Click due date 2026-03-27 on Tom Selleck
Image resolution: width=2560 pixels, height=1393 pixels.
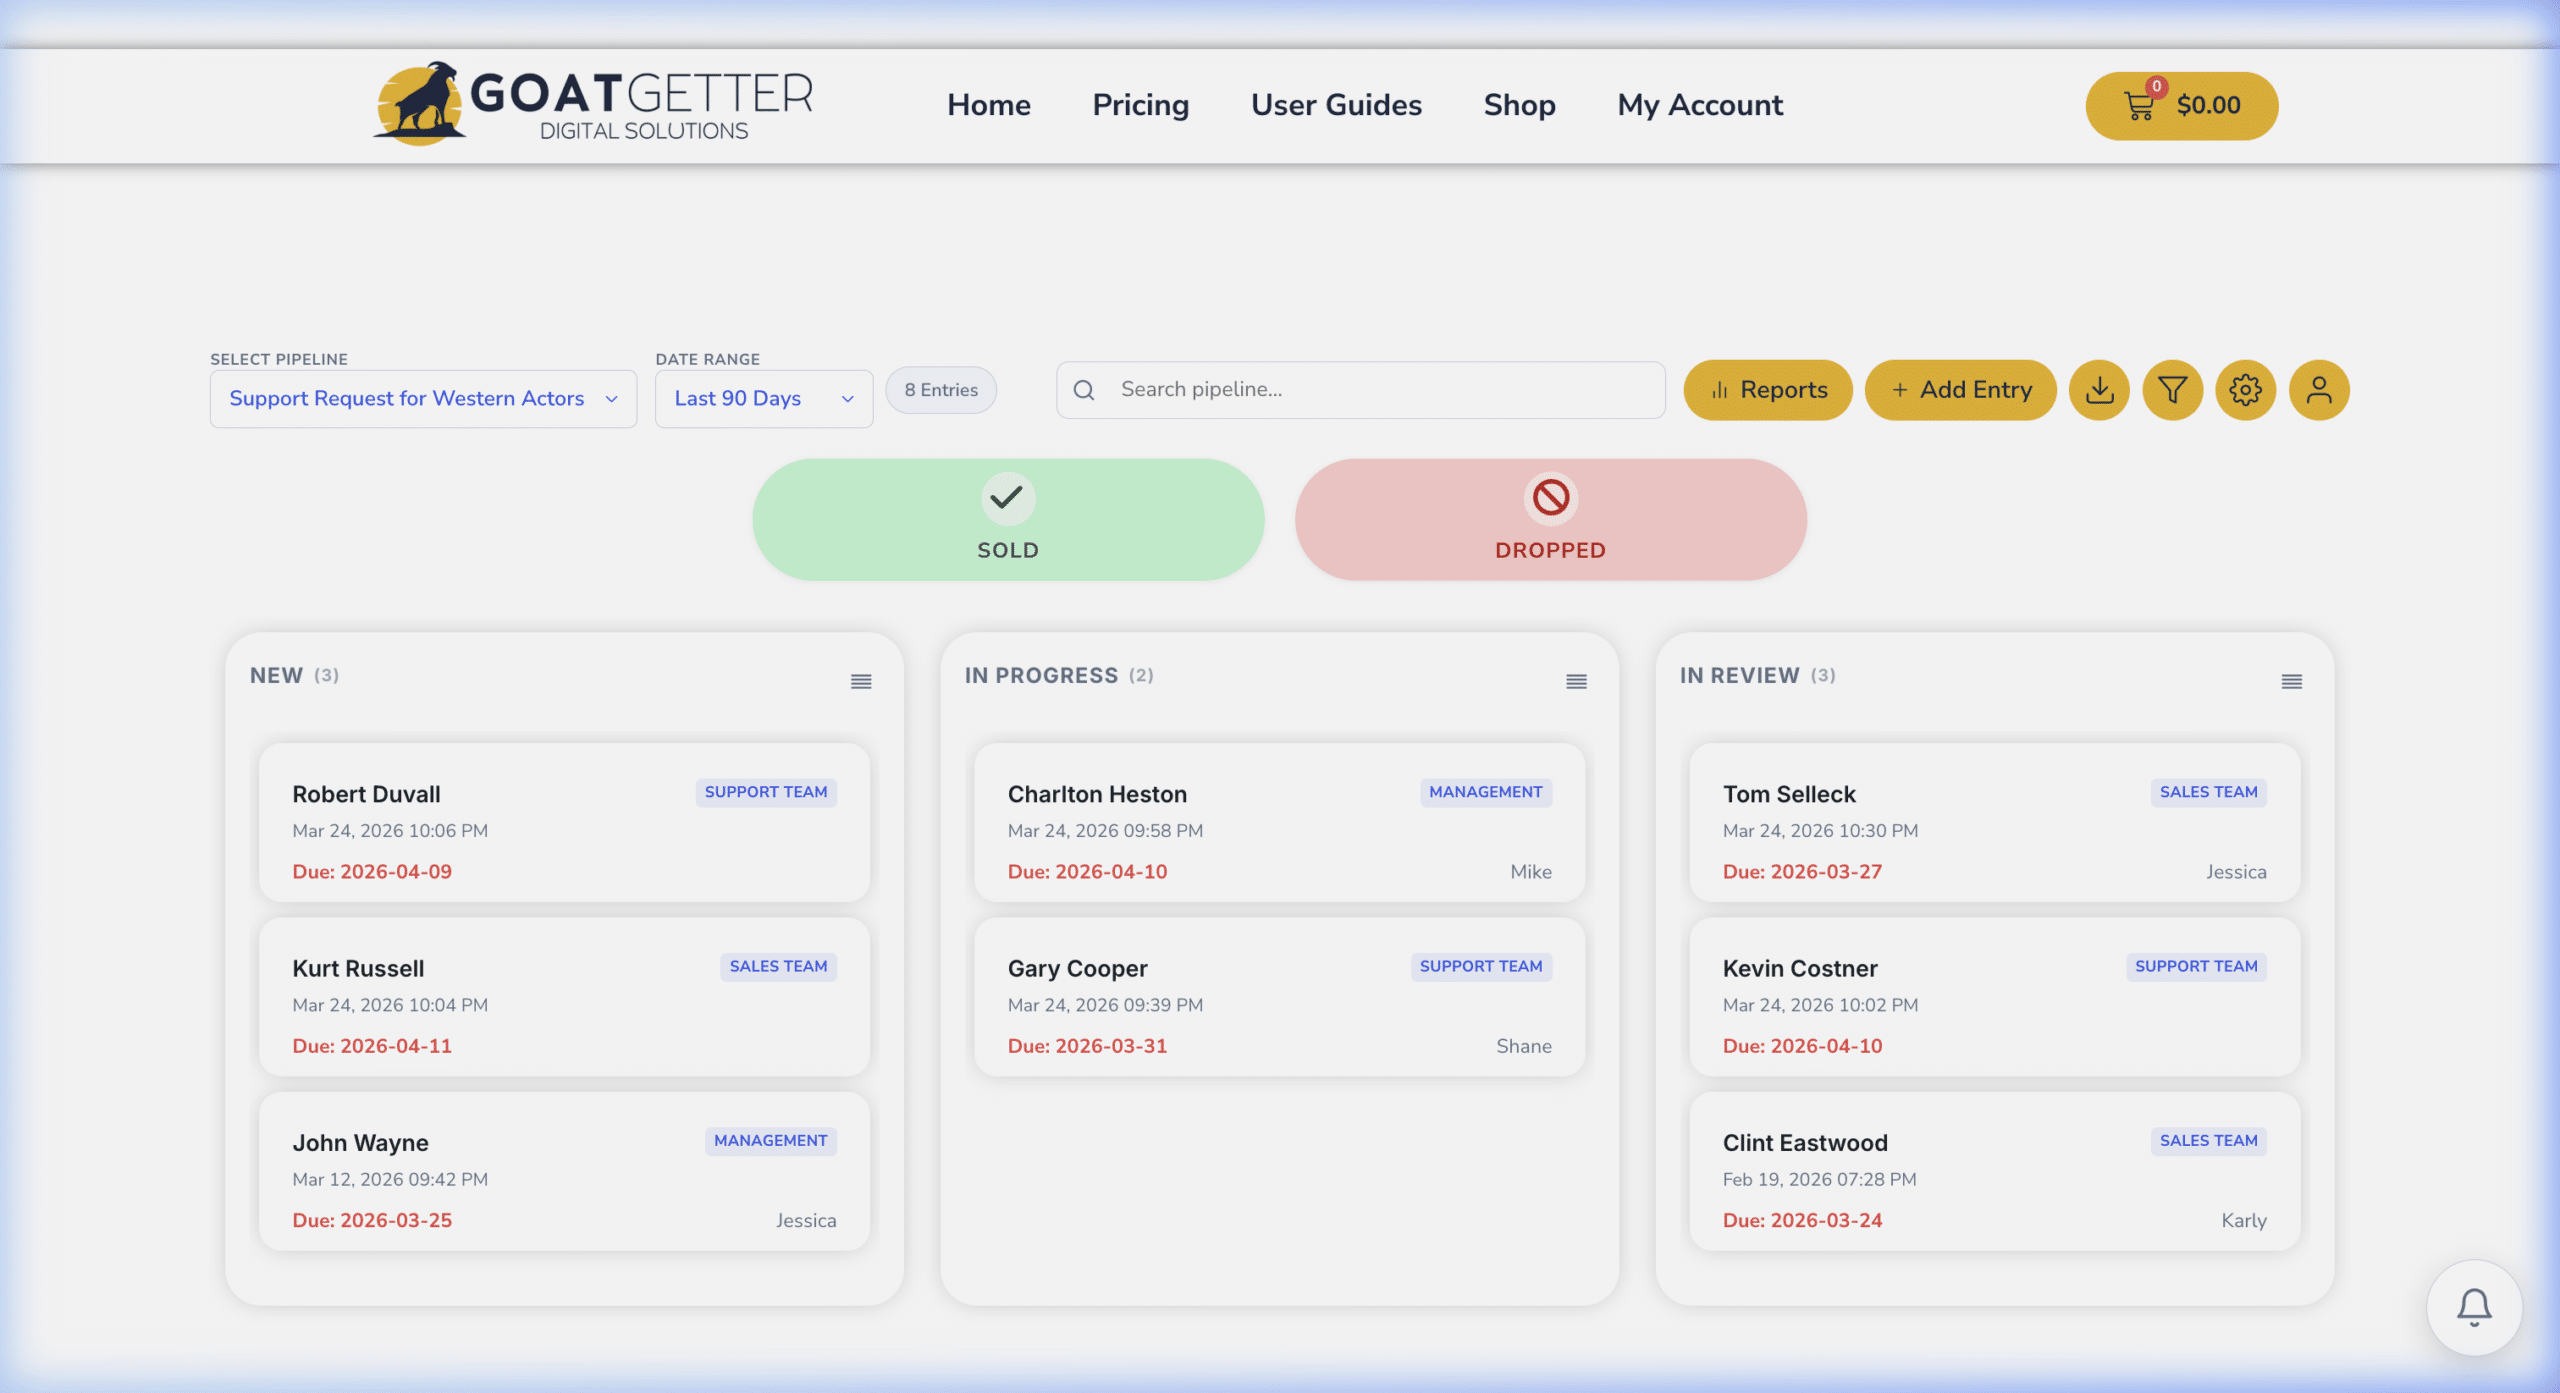1802,872
